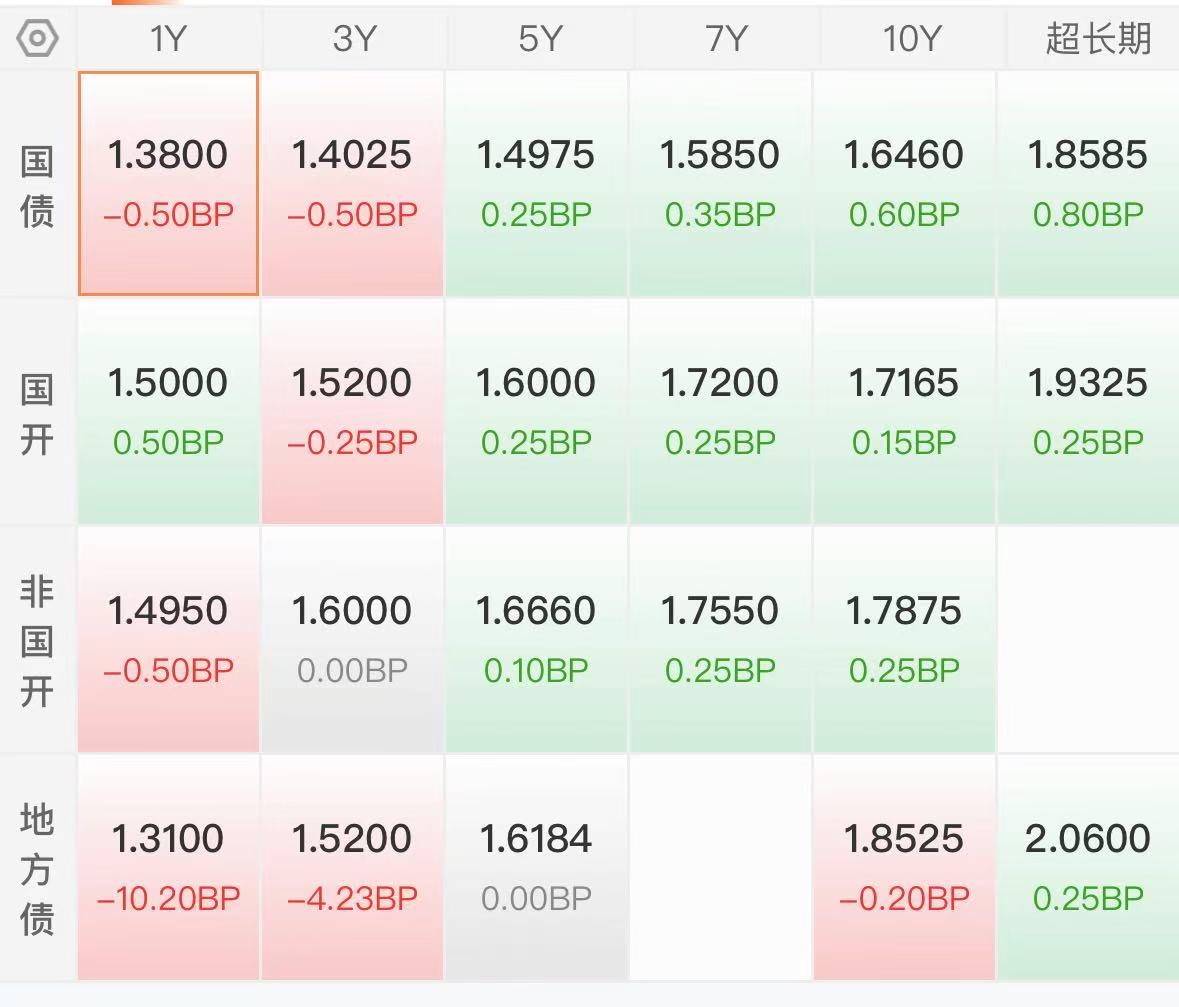Select the 1Y column header
The width and height of the screenshot is (1179, 1007).
point(168,38)
